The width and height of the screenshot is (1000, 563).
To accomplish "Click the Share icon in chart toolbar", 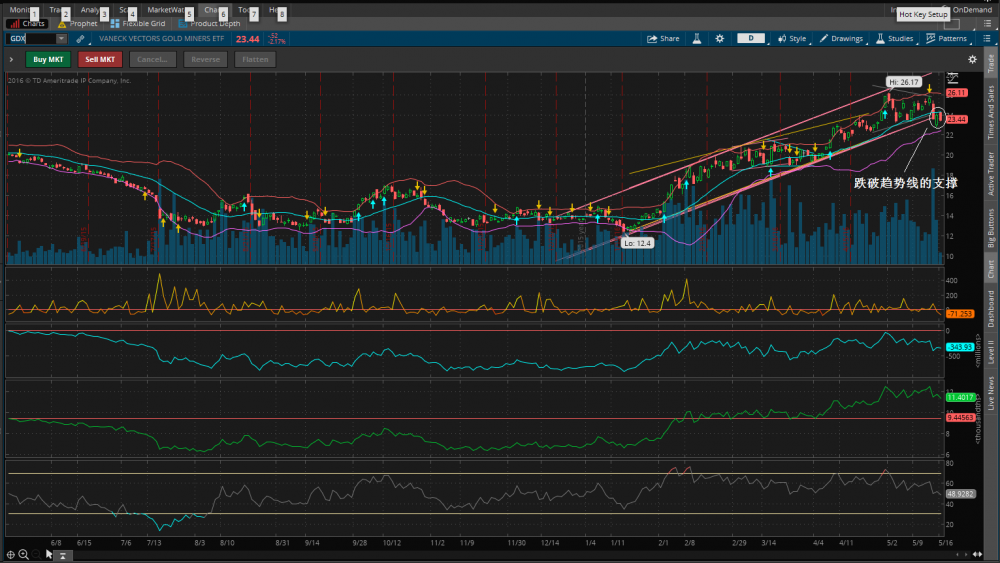I will click(x=663, y=39).
